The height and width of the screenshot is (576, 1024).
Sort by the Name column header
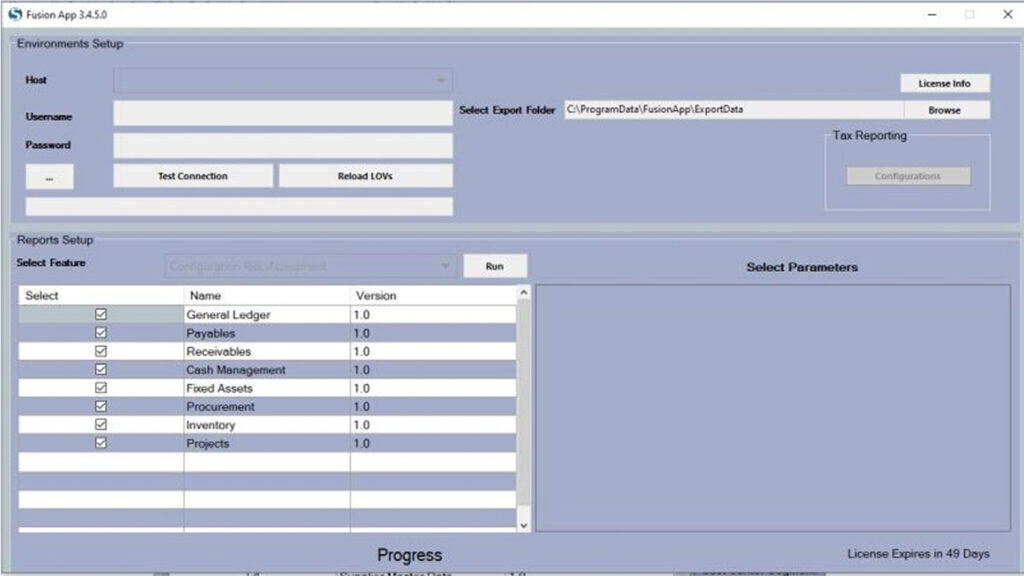(x=266, y=296)
